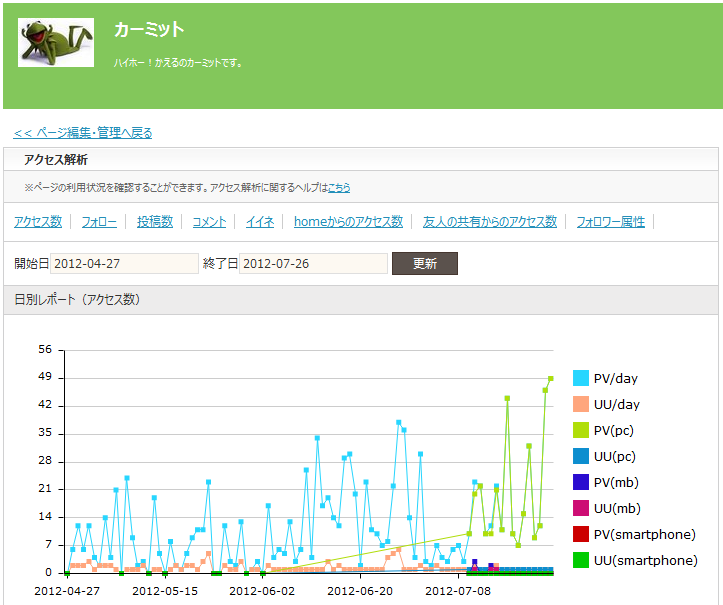Click the 開始日 start date field
The height and width of the screenshot is (605, 723).
[x=124, y=263]
